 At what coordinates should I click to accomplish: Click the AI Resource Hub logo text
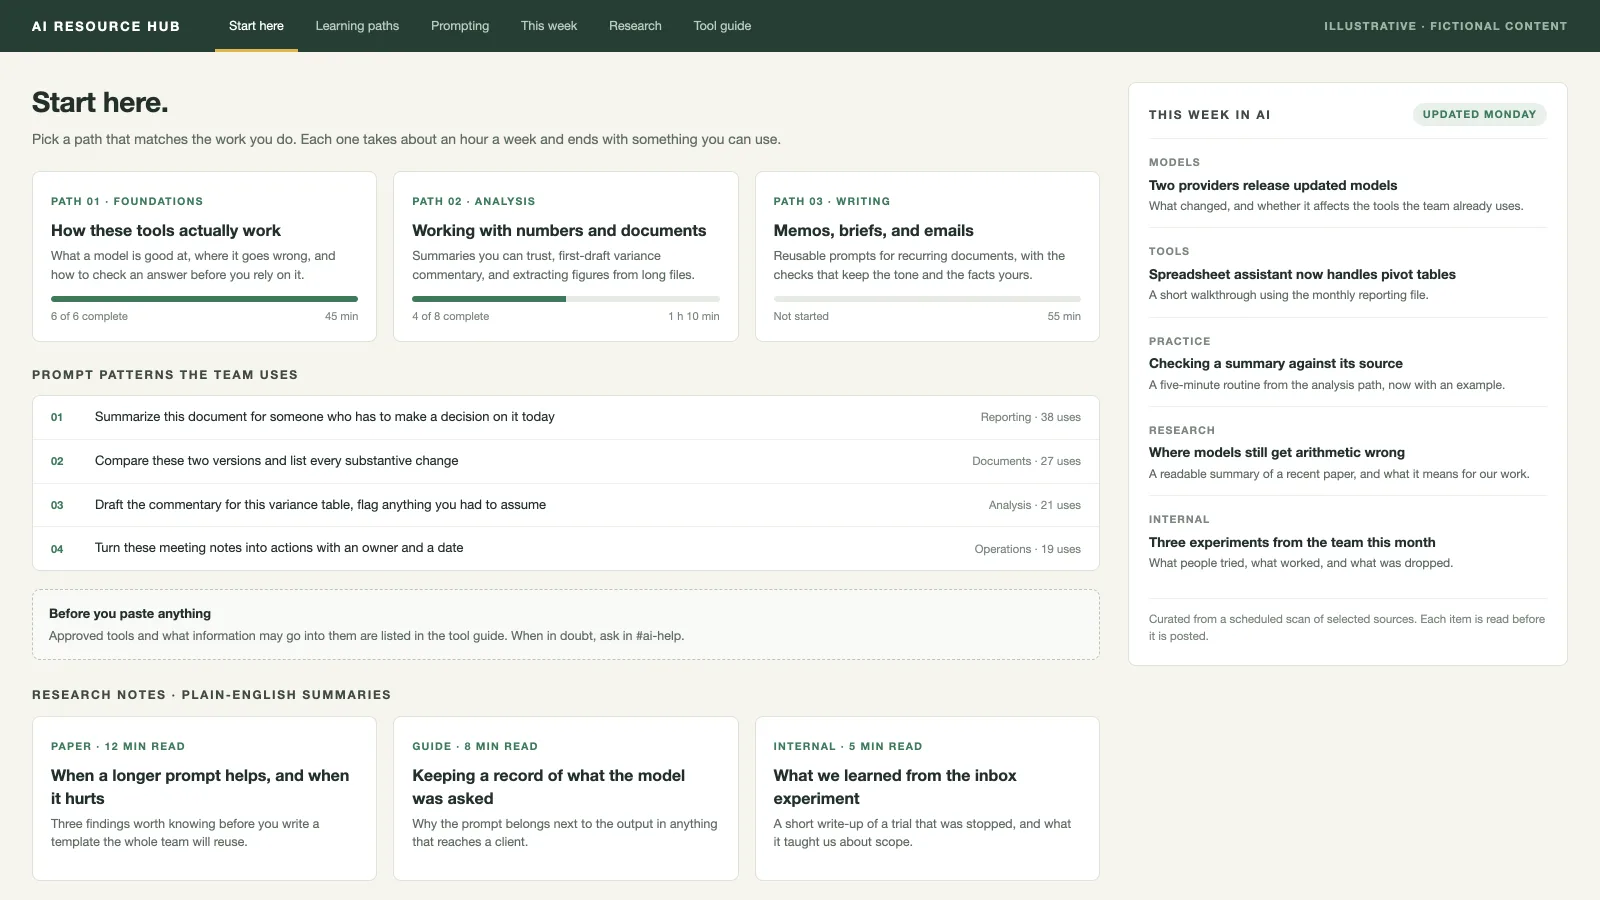106,26
